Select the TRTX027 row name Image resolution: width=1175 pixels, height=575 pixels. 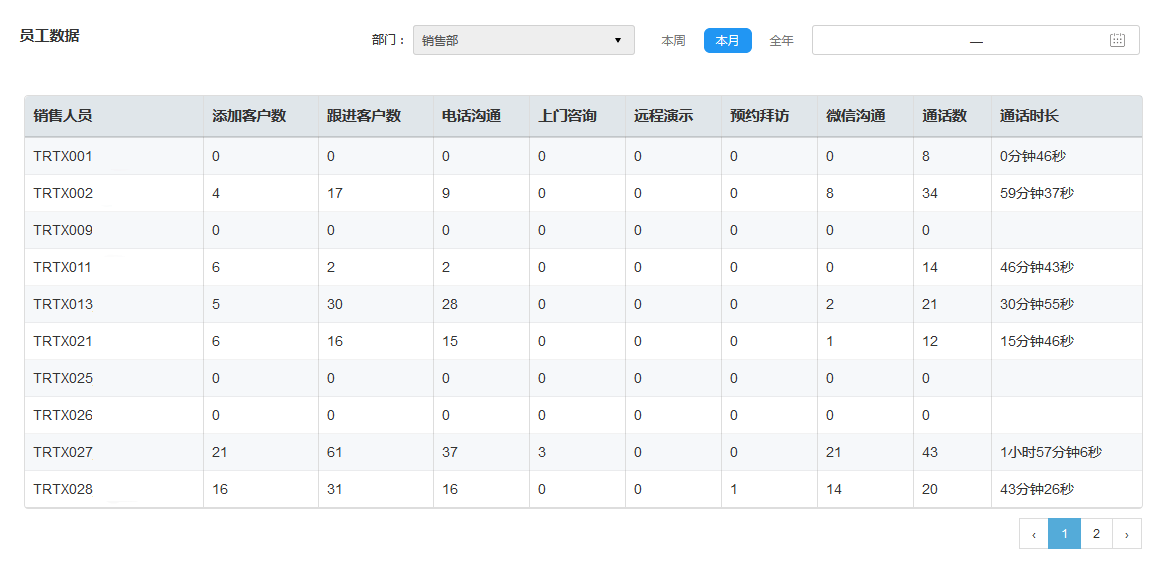pyautogui.click(x=63, y=452)
